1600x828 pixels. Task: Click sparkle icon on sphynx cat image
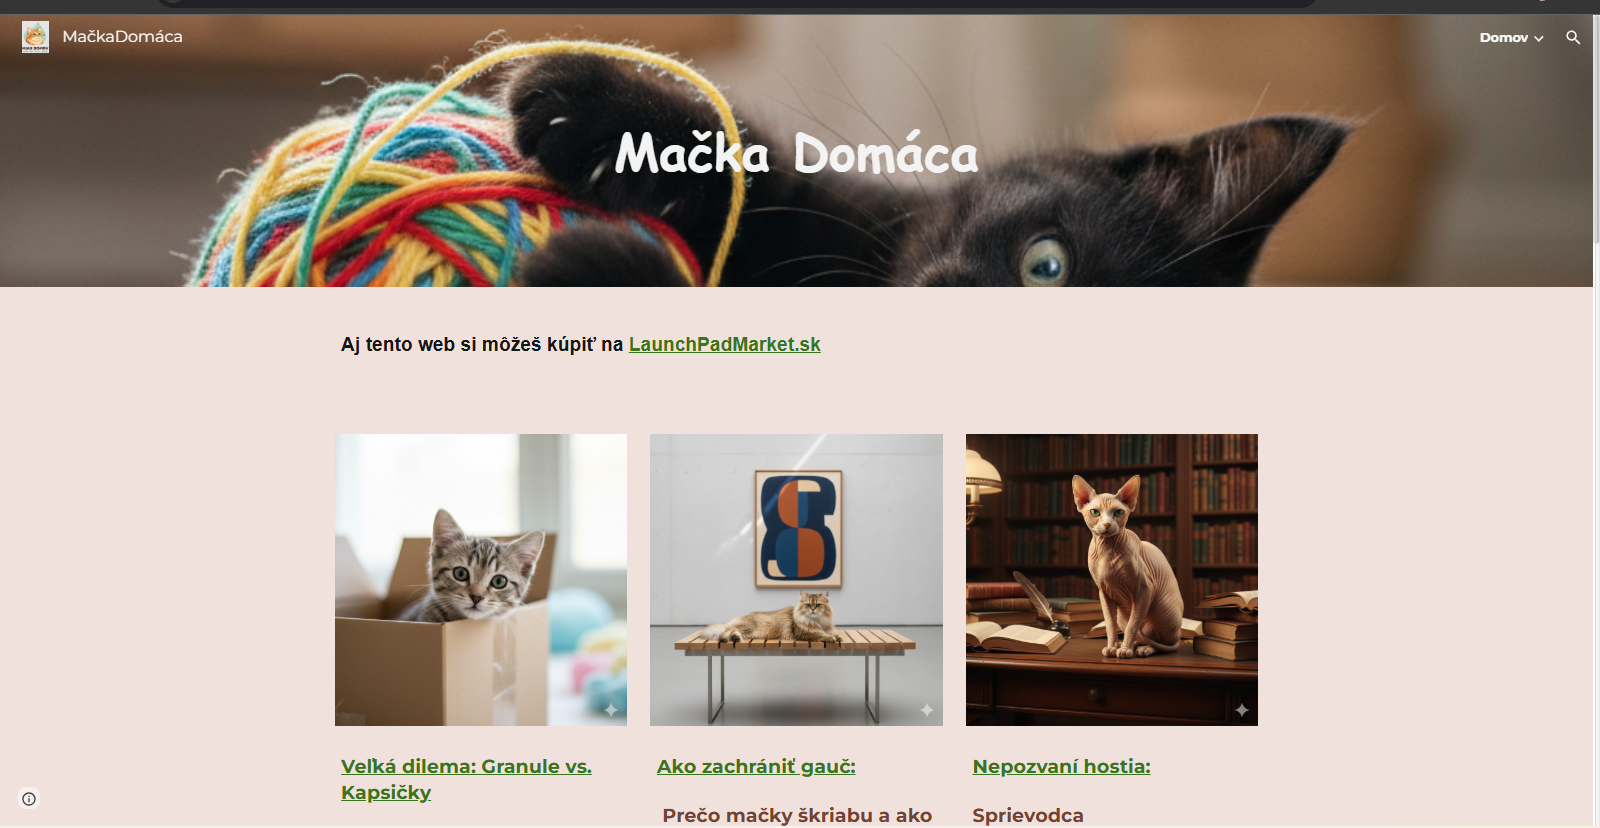1241,710
